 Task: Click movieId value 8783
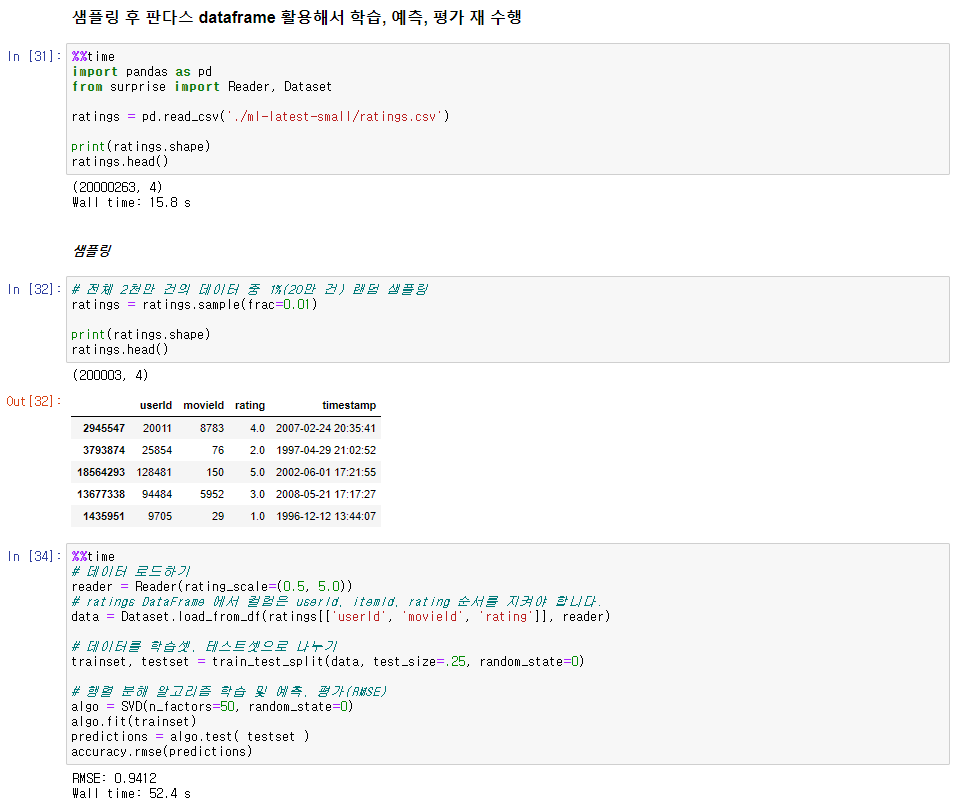point(212,429)
